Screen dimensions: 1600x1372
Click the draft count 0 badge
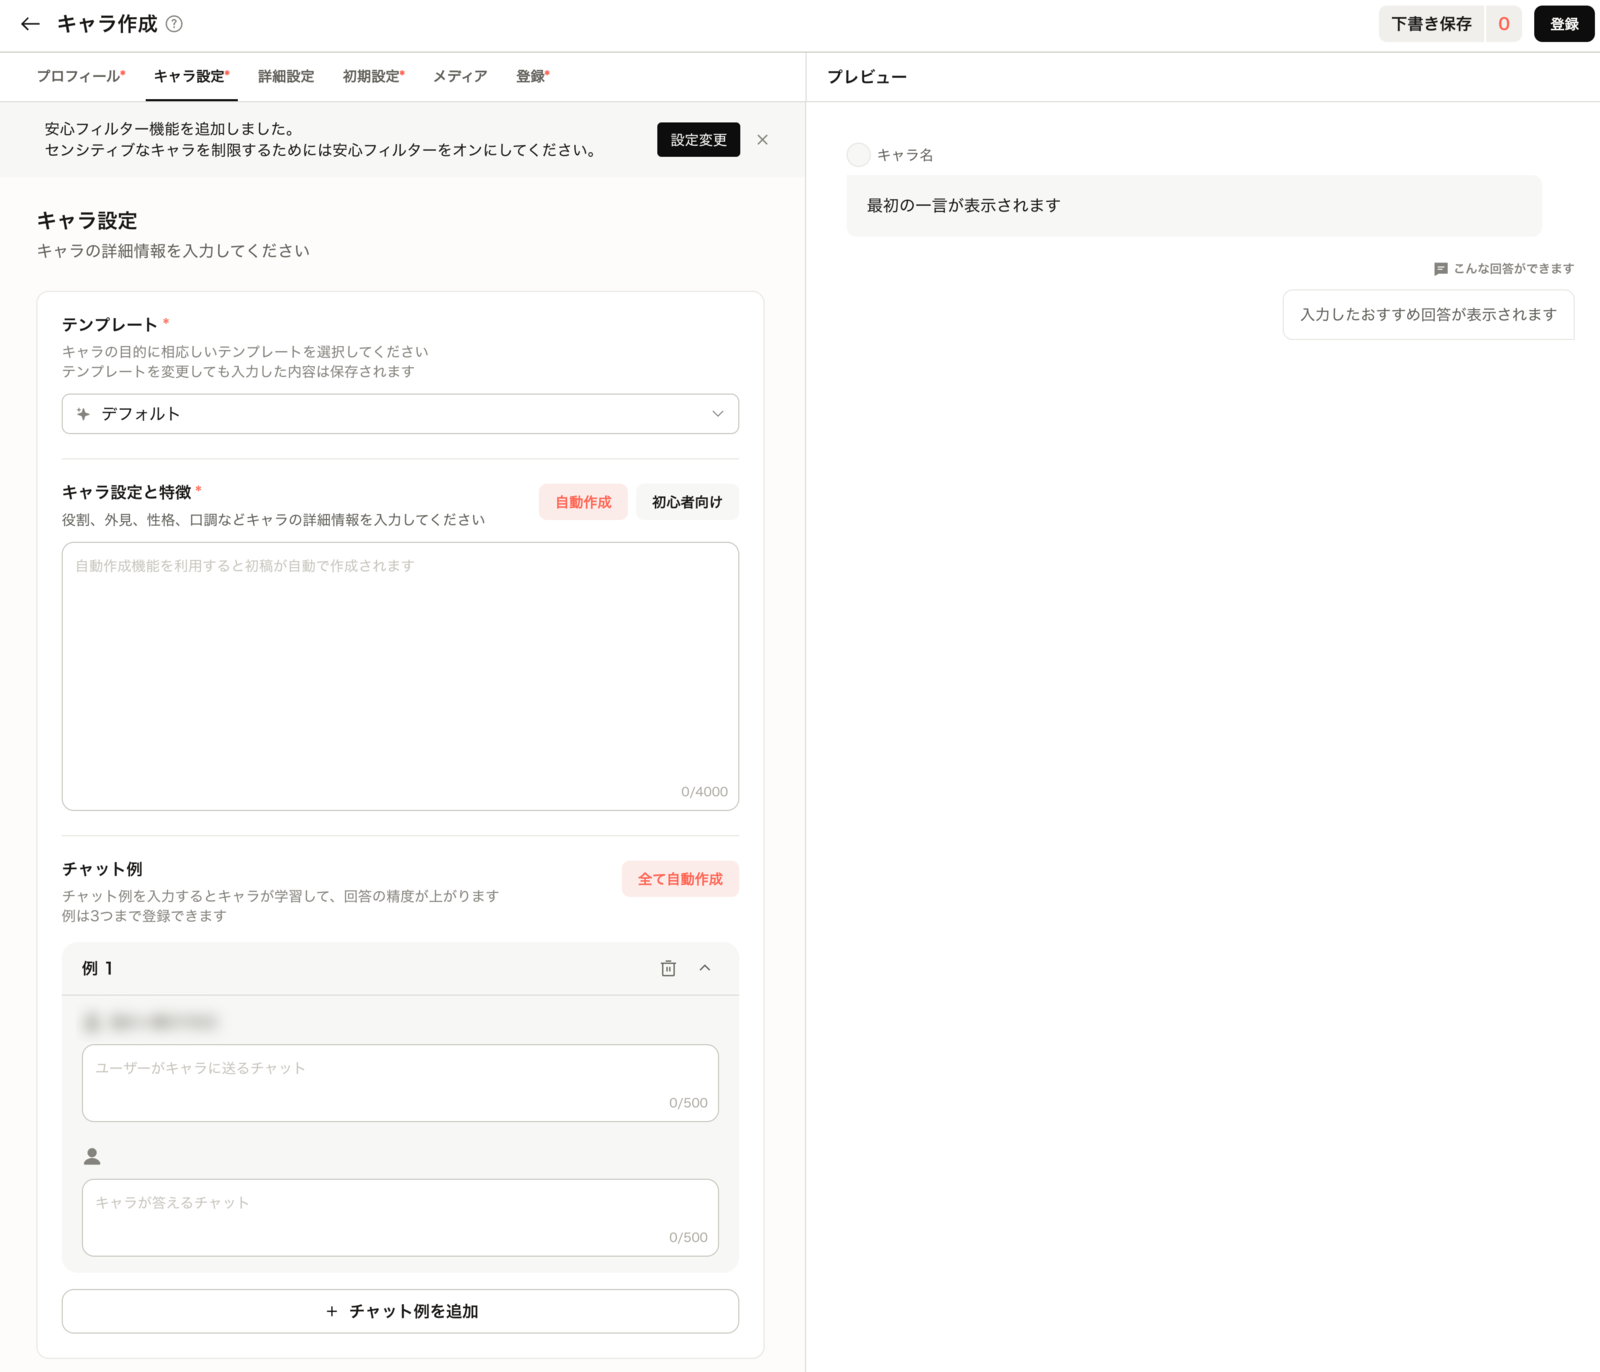[1503, 24]
